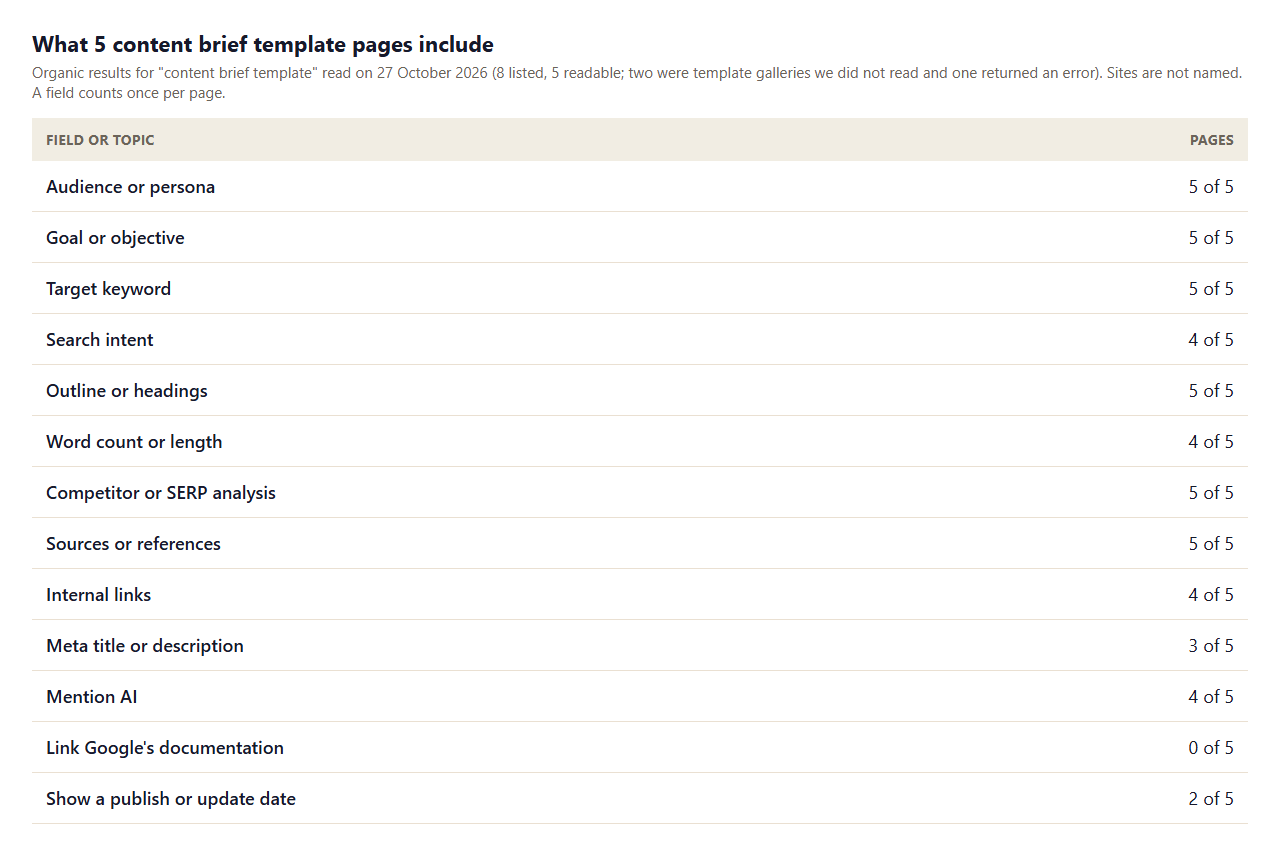Viewport: 1280px width, 852px height.
Task: Click the "PAGES" column header
Action: 1211,140
